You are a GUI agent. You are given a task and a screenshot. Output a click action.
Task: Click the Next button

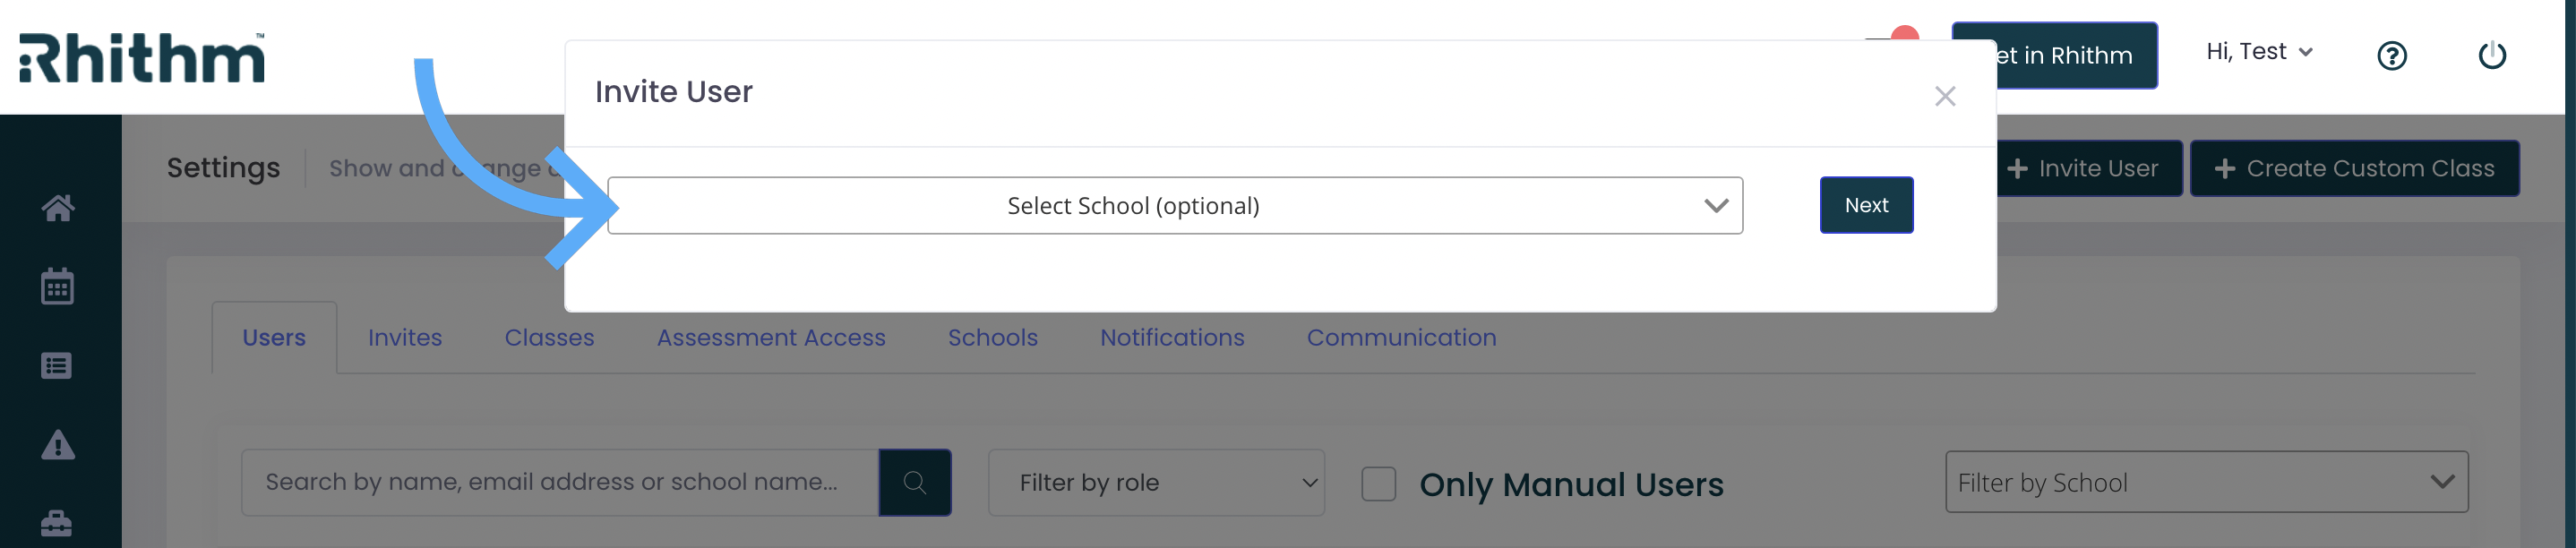coord(1866,205)
